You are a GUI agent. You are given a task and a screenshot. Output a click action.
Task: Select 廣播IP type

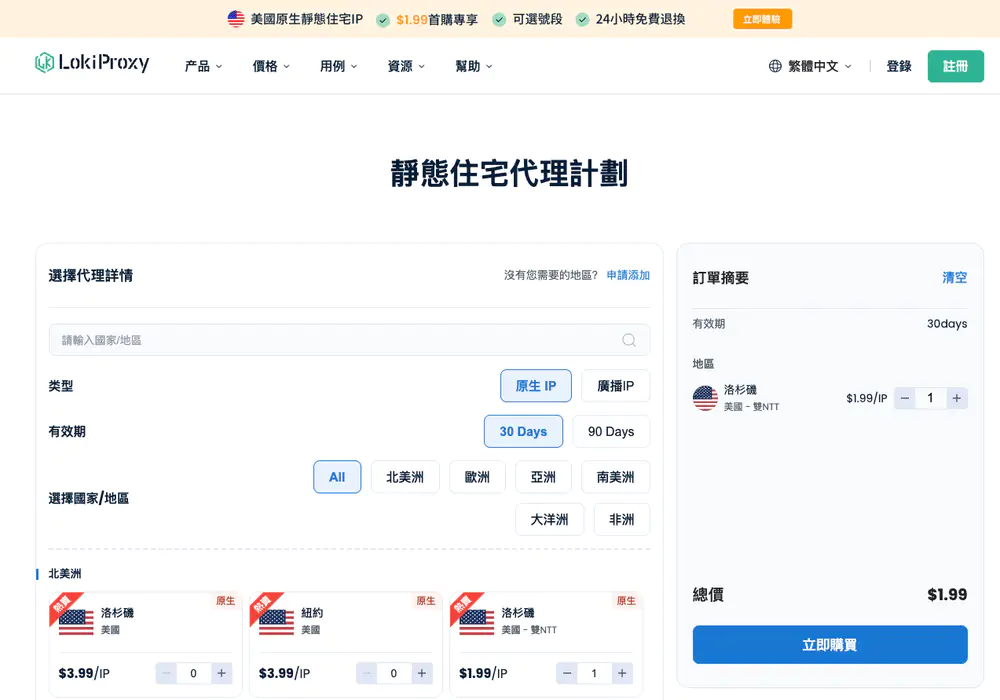(615, 386)
